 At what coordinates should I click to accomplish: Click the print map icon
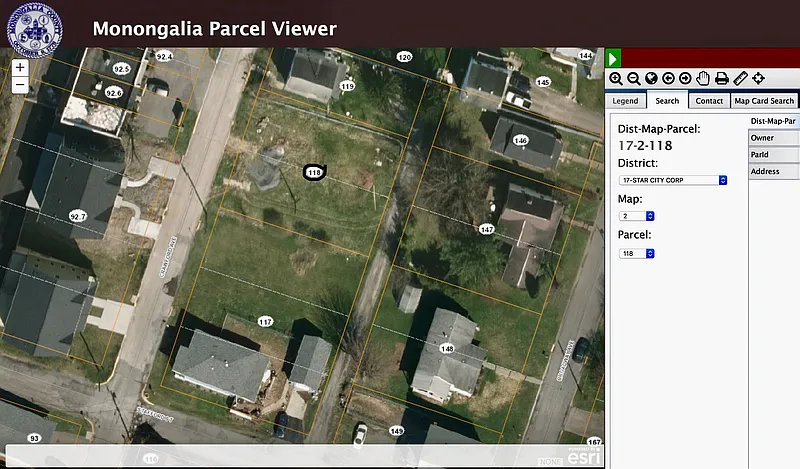(721, 78)
